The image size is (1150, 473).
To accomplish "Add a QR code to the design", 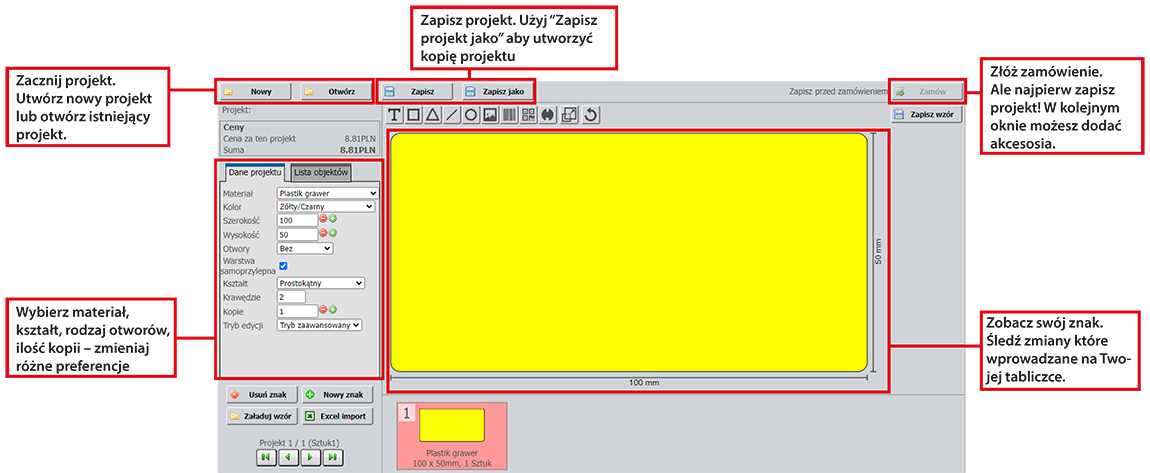I will click(x=528, y=115).
